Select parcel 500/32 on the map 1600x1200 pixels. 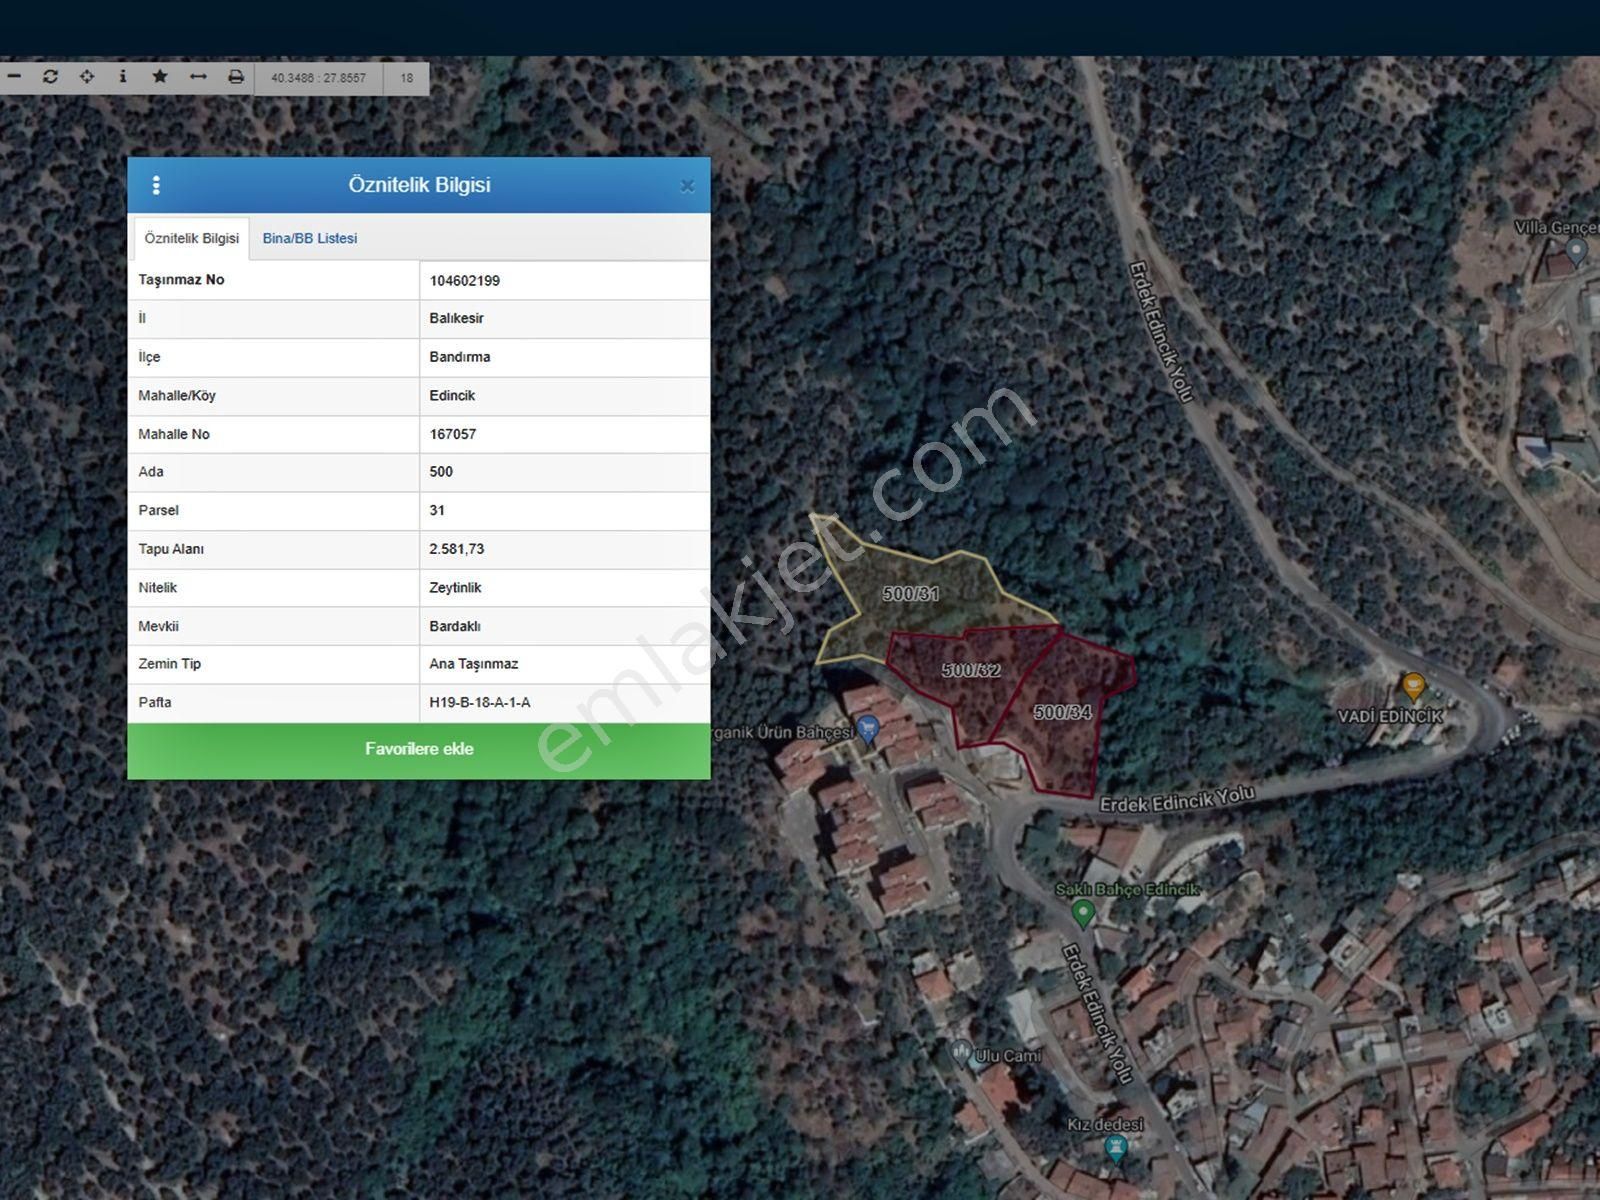click(x=971, y=671)
